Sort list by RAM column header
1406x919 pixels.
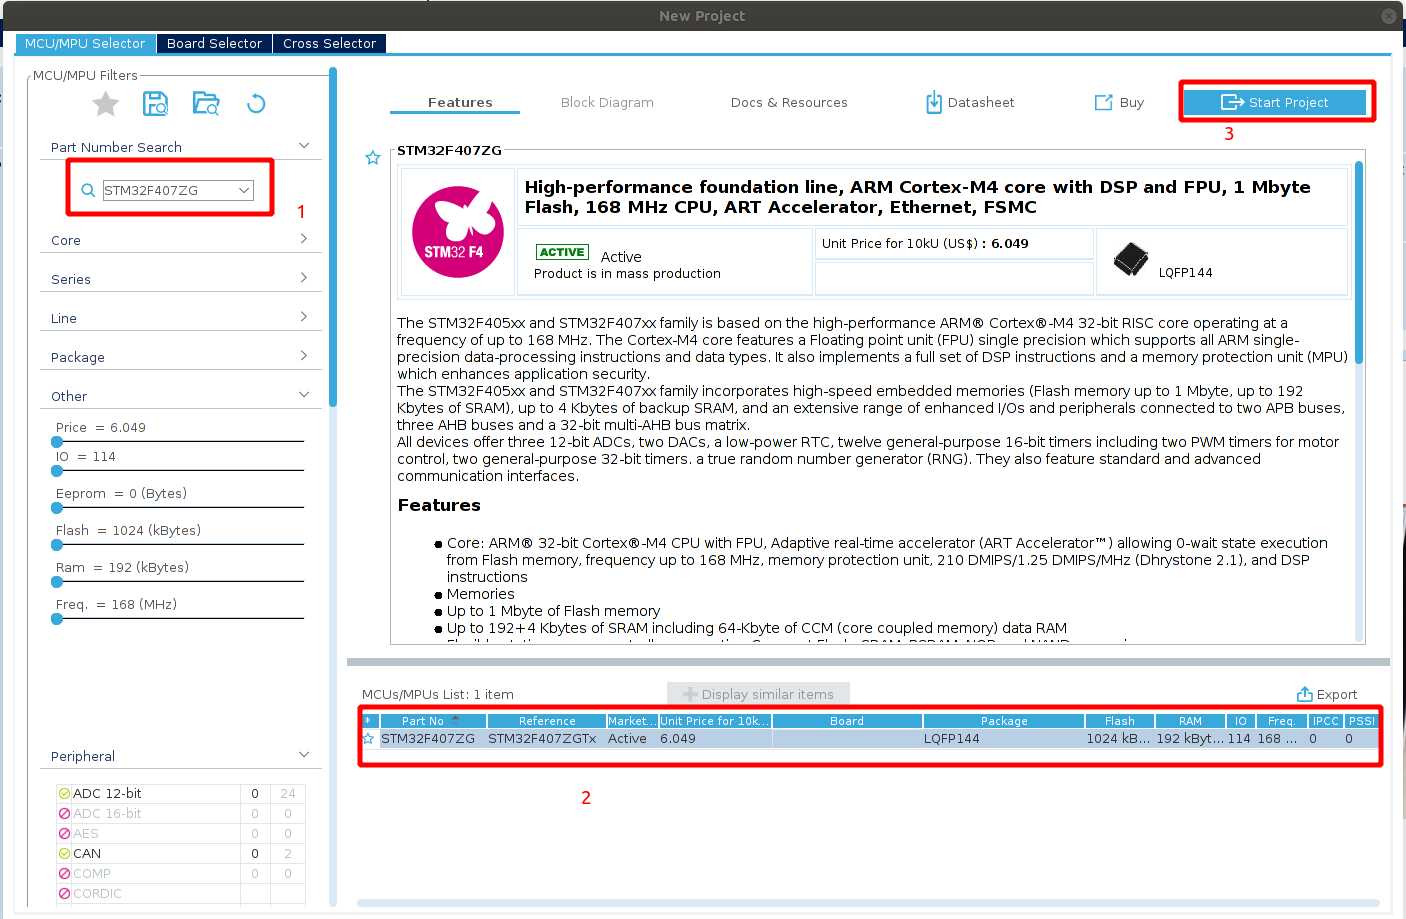coord(1190,720)
